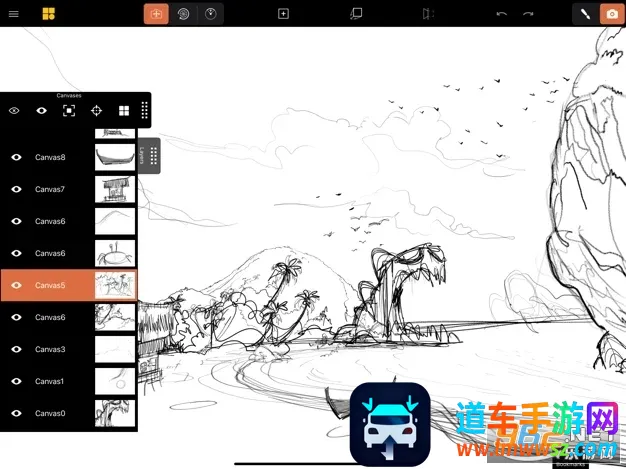Add a new canvas with plus icon
This screenshot has width=626, height=469.
click(283, 14)
